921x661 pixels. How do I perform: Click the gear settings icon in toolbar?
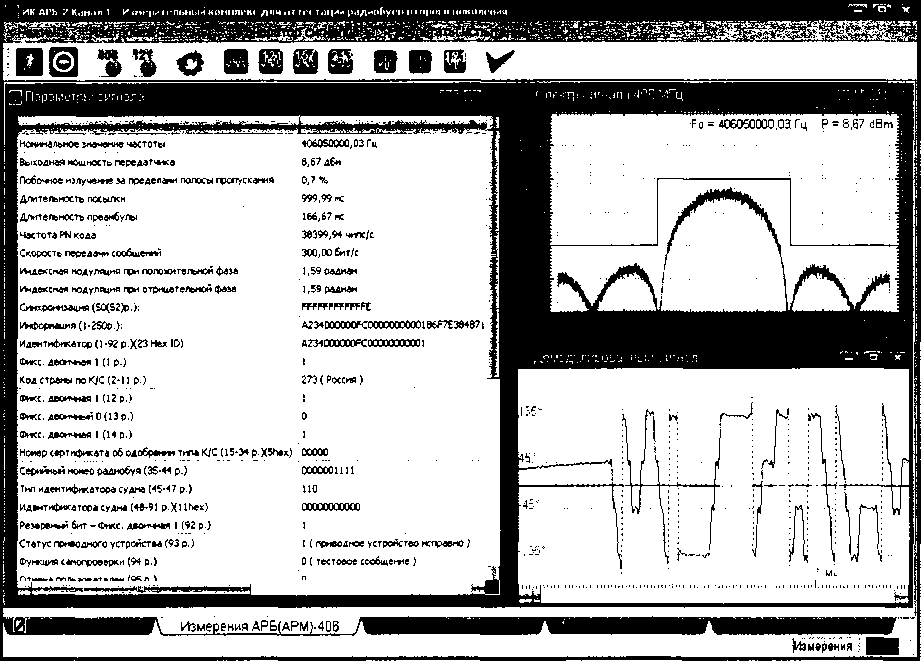pos(187,62)
